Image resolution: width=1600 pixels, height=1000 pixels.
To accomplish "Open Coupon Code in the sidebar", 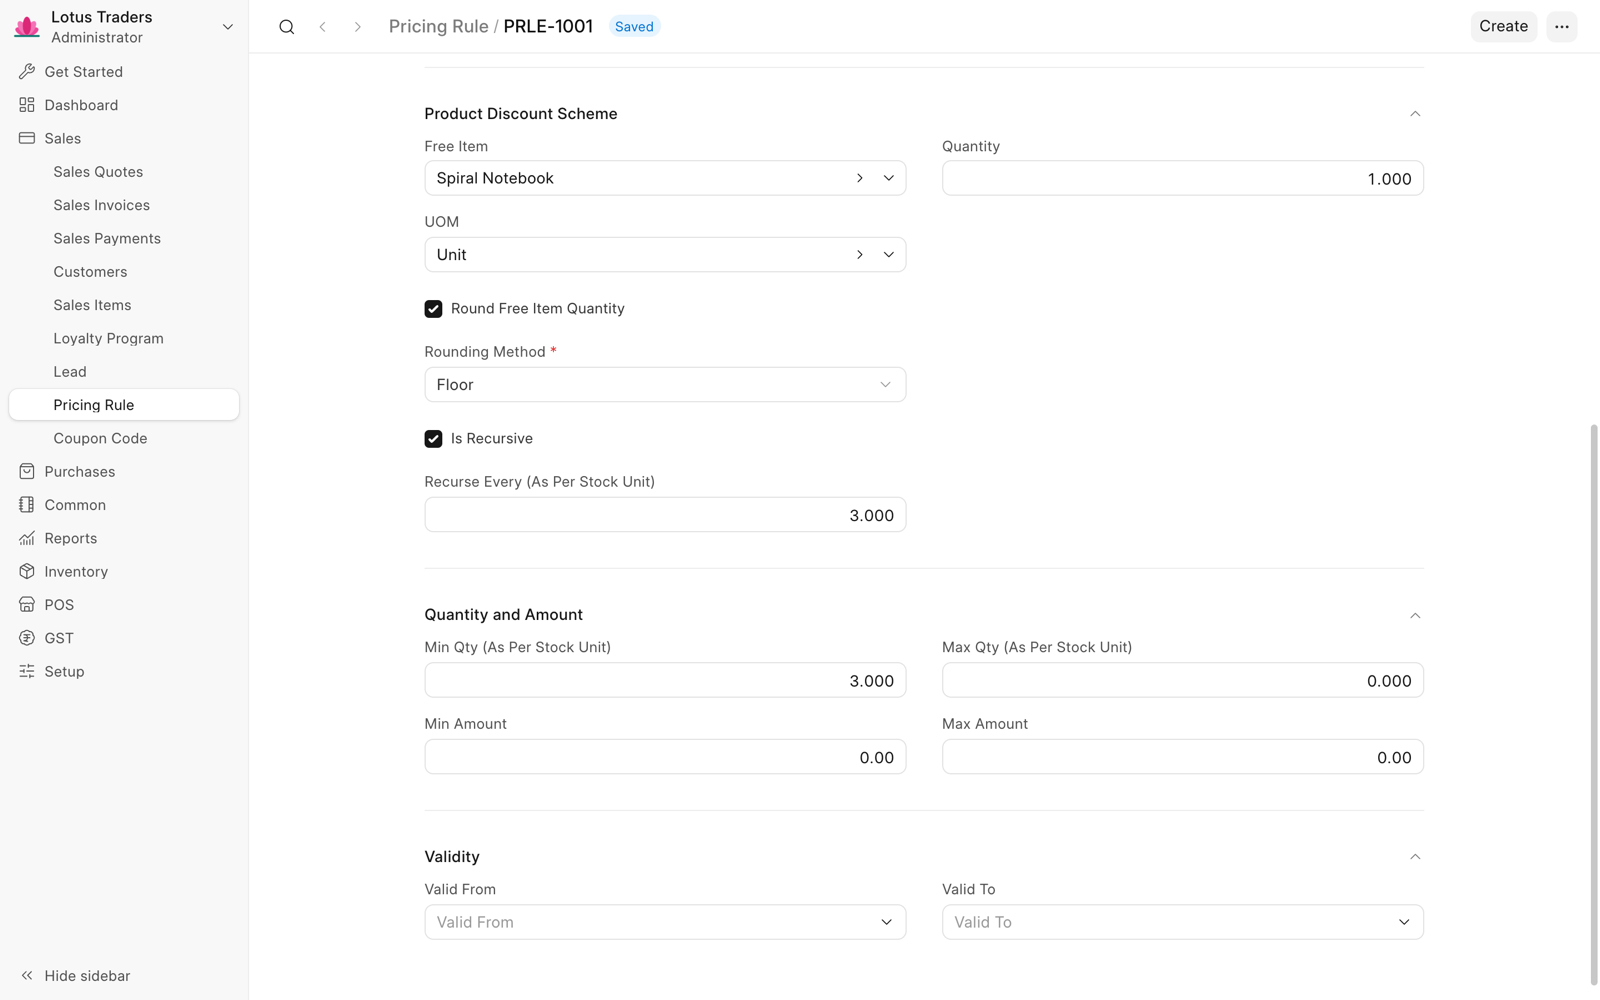I will pos(100,438).
